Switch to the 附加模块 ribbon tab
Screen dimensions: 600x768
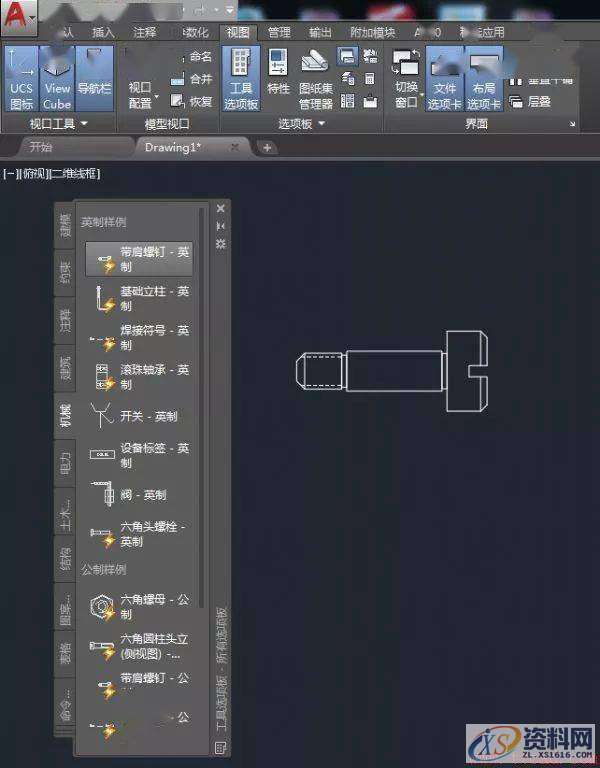(x=373, y=32)
